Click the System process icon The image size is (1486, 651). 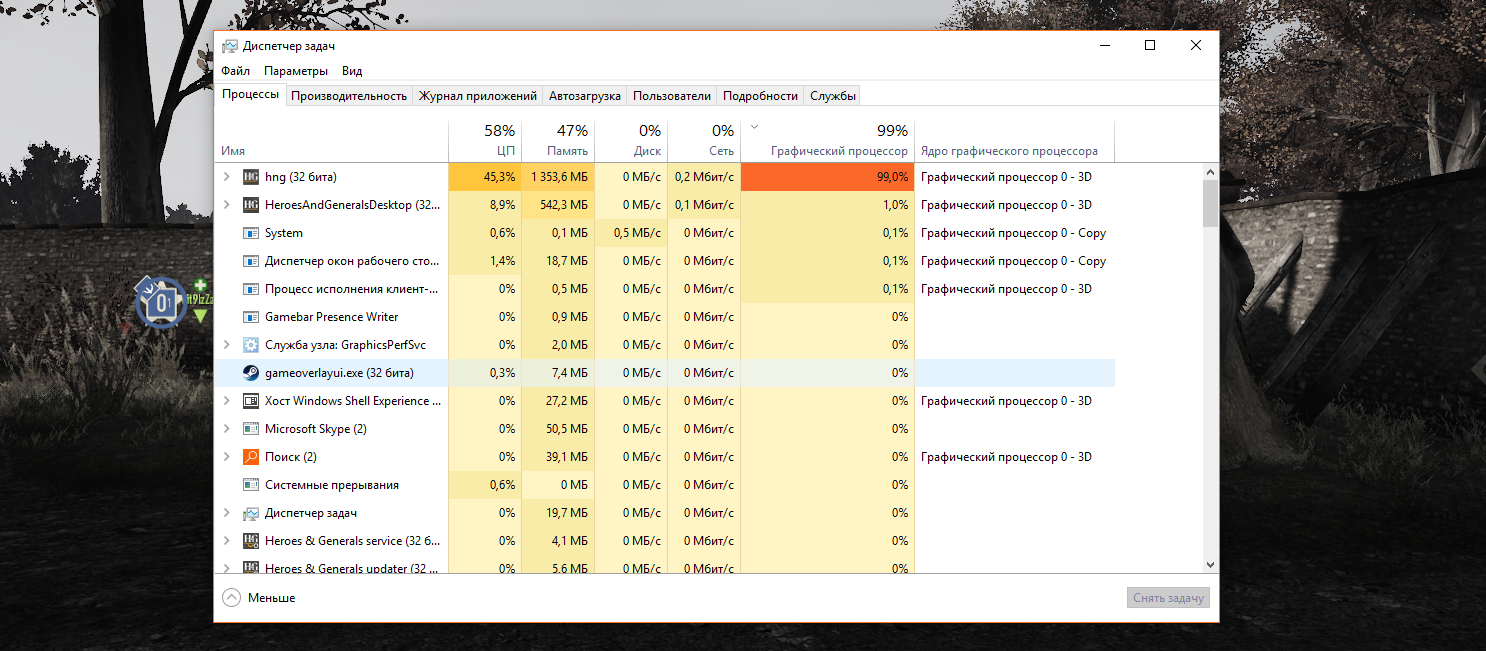(251, 233)
